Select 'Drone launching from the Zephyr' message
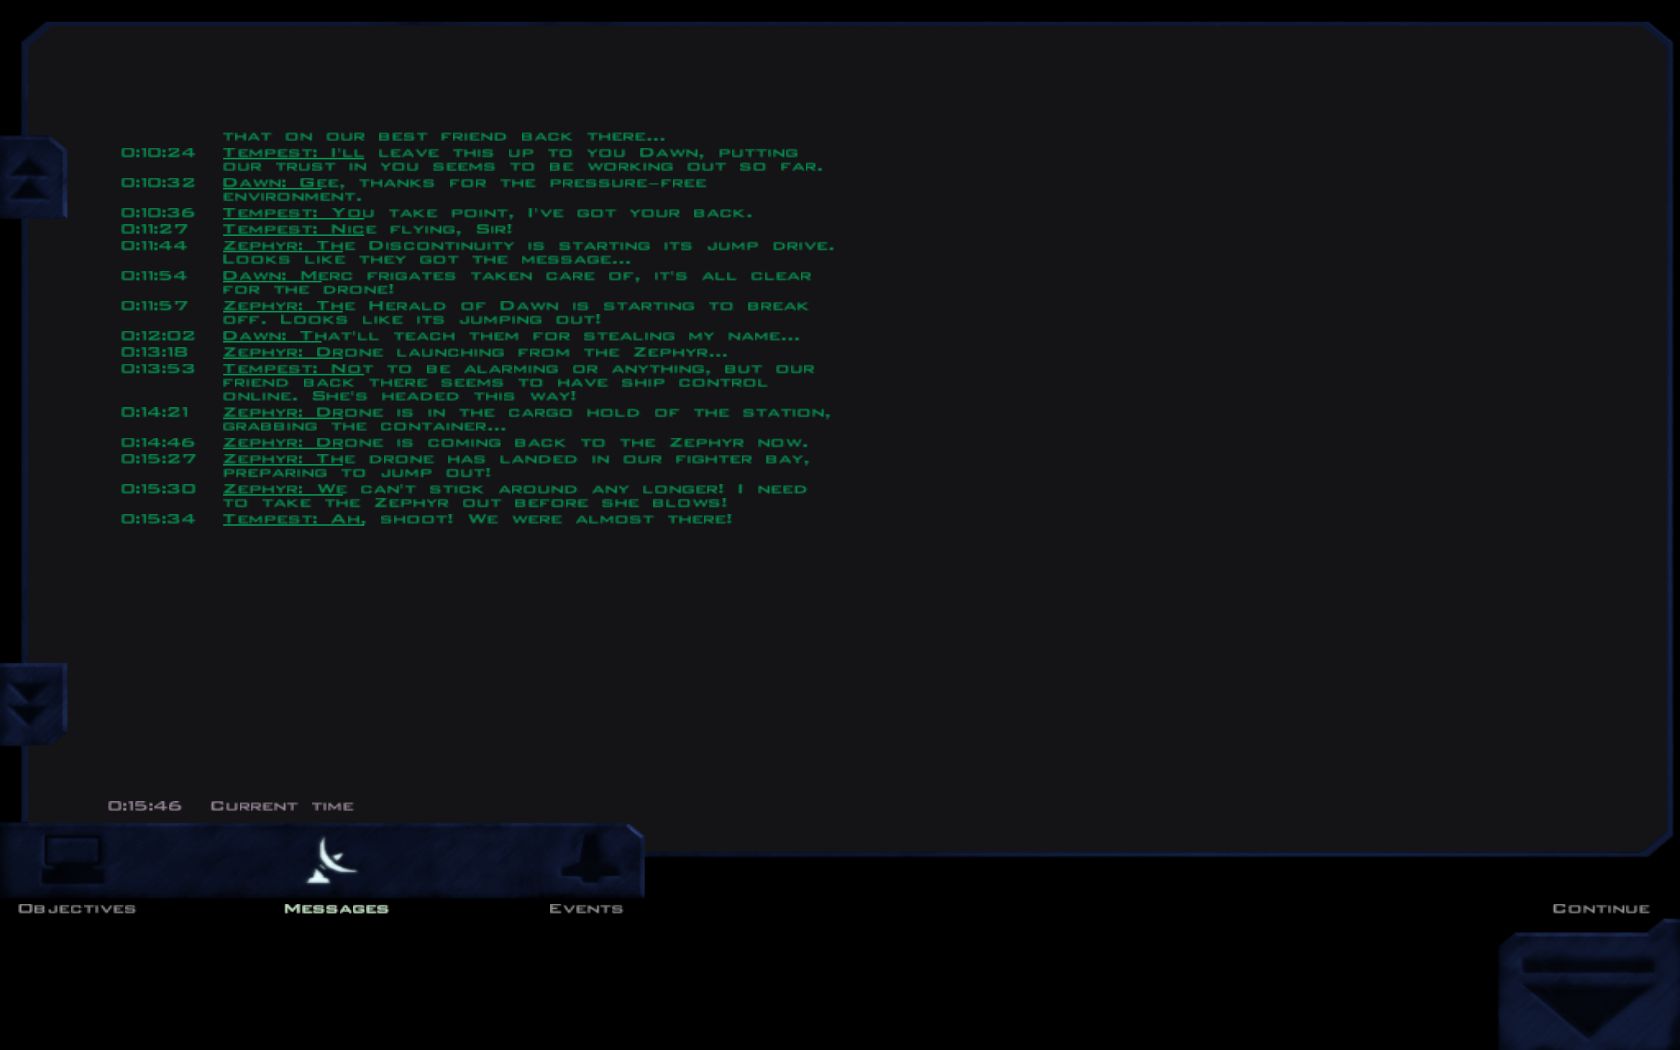The height and width of the screenshot is (1050, 1680). [425, 352]
